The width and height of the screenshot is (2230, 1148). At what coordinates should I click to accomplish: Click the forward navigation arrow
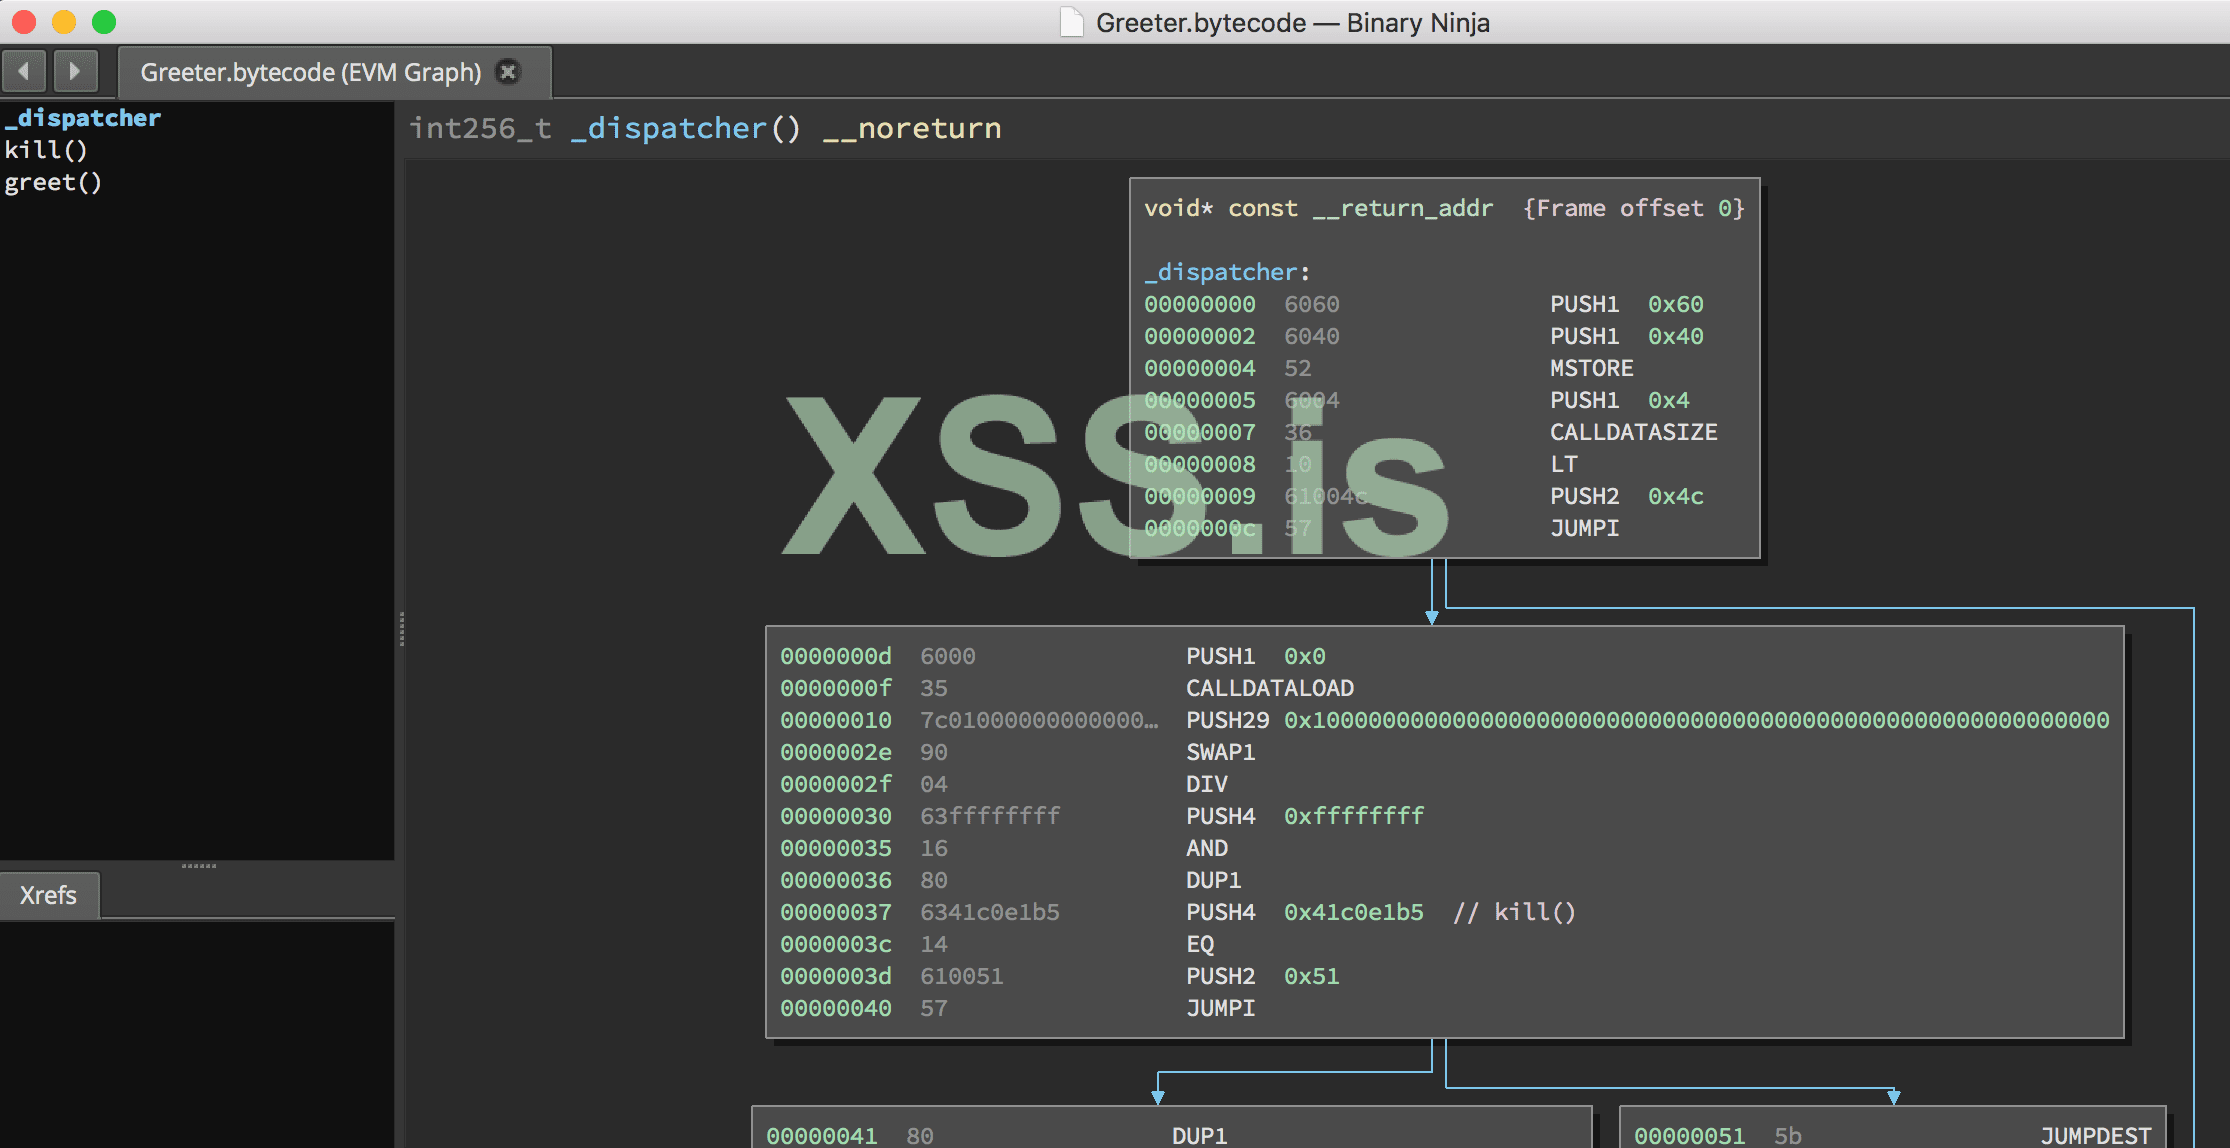(75, 71)
